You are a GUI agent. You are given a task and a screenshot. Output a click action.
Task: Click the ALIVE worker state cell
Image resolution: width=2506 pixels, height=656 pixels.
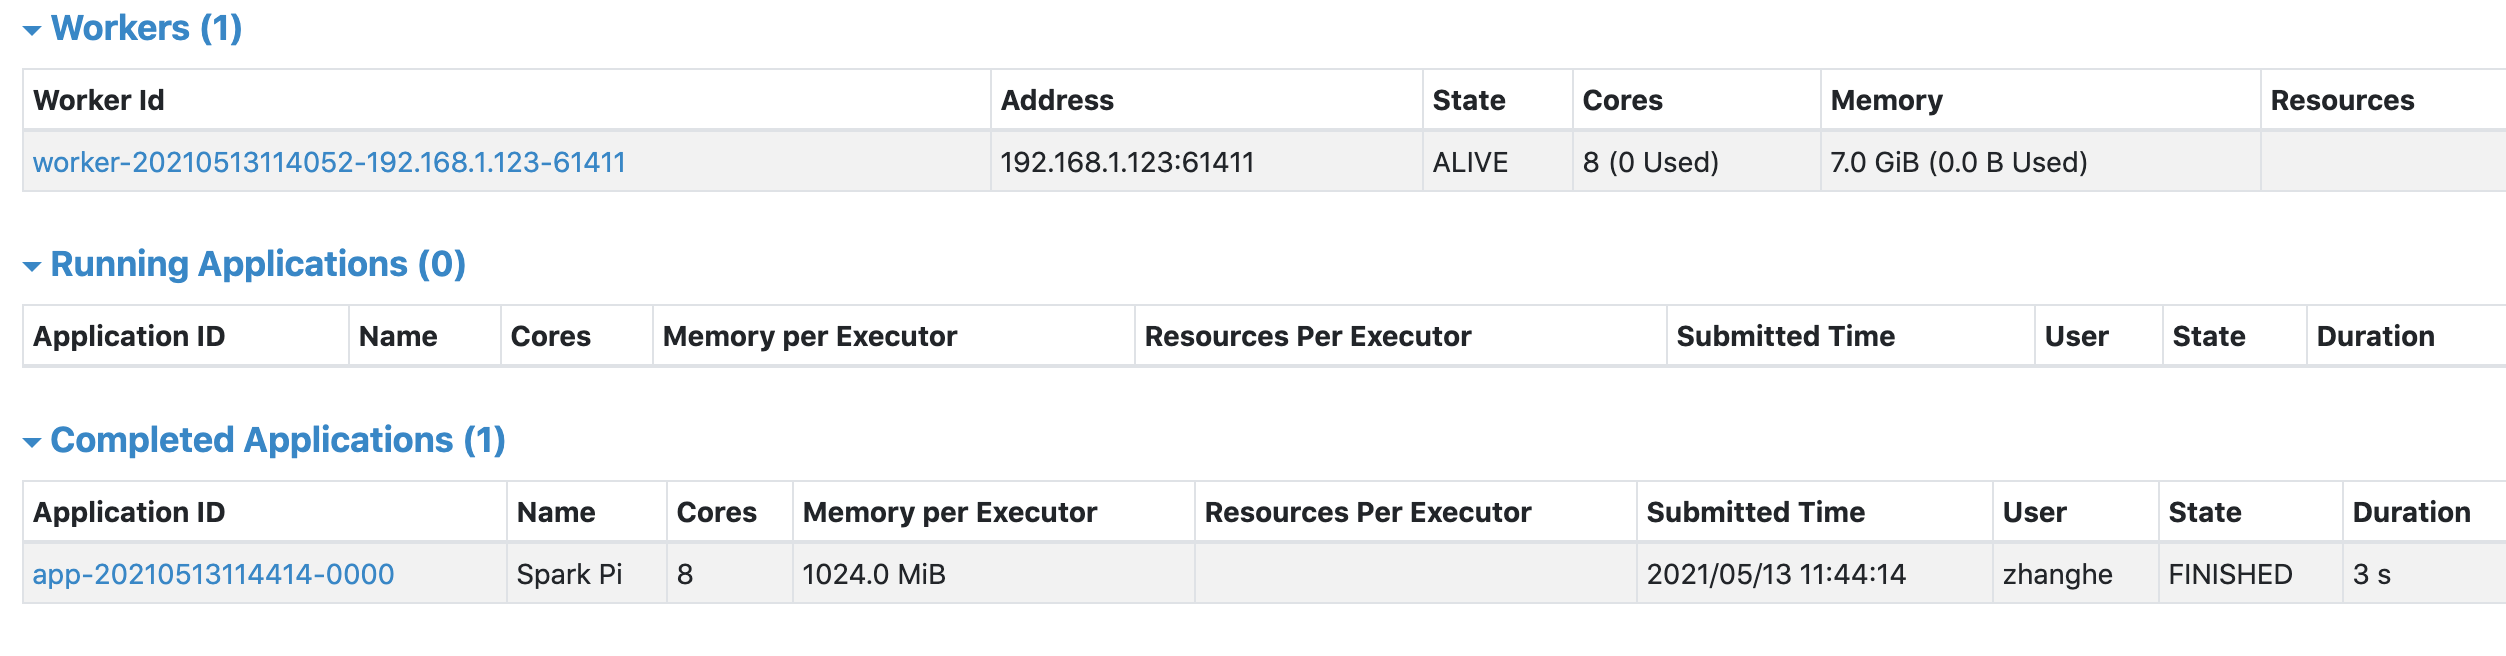1470,162
